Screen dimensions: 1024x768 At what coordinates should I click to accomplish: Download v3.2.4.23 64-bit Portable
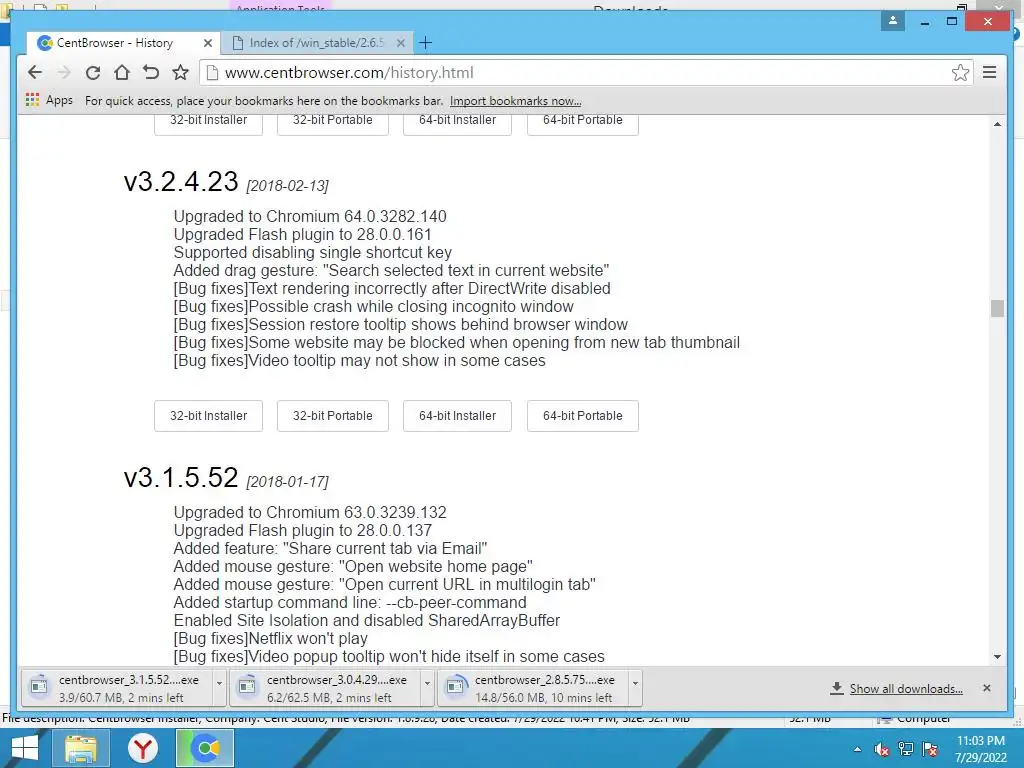point(583,416)
